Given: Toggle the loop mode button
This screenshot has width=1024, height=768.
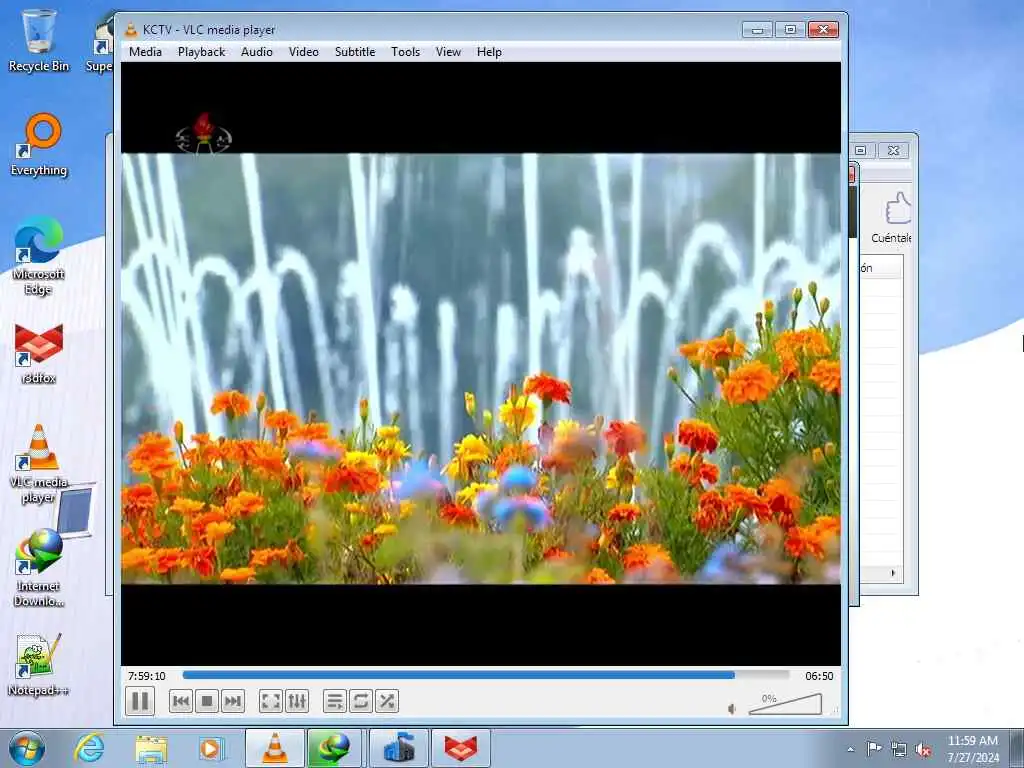Looking at the screenshot, I should [360, 701].
